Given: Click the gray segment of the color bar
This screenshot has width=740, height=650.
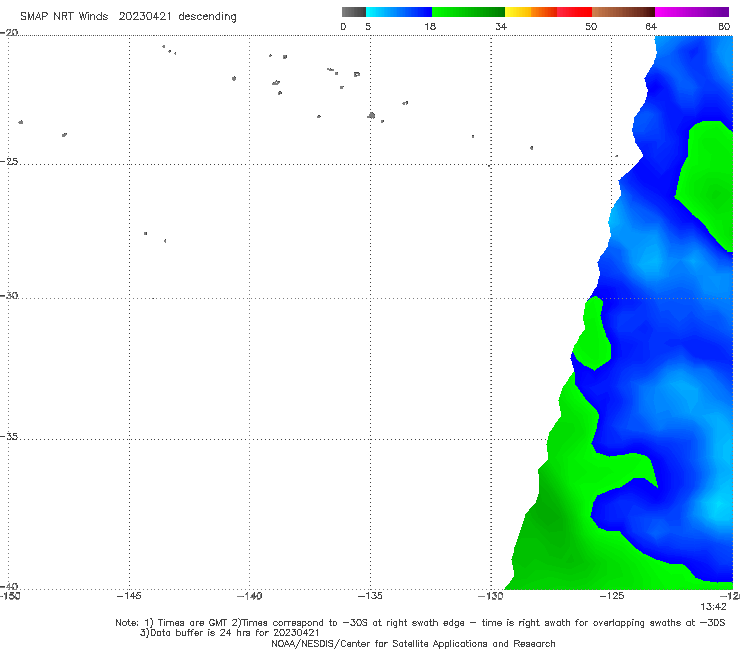Looking at the screenshot, I should coord(354,12).
